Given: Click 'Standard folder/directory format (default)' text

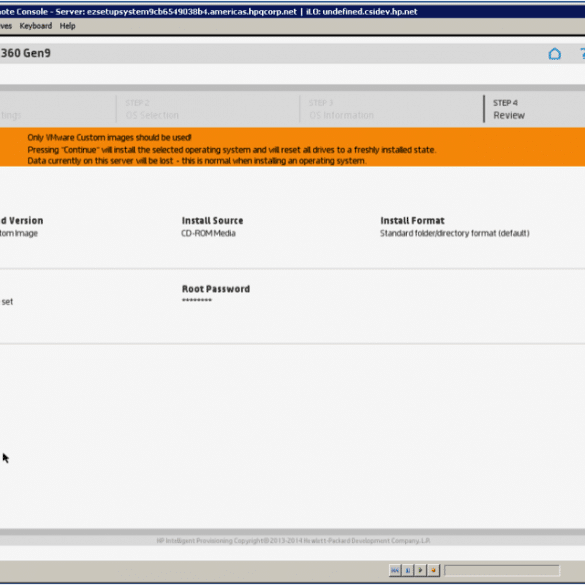Looking at the screenshot, I should click(x=454, y=234).
